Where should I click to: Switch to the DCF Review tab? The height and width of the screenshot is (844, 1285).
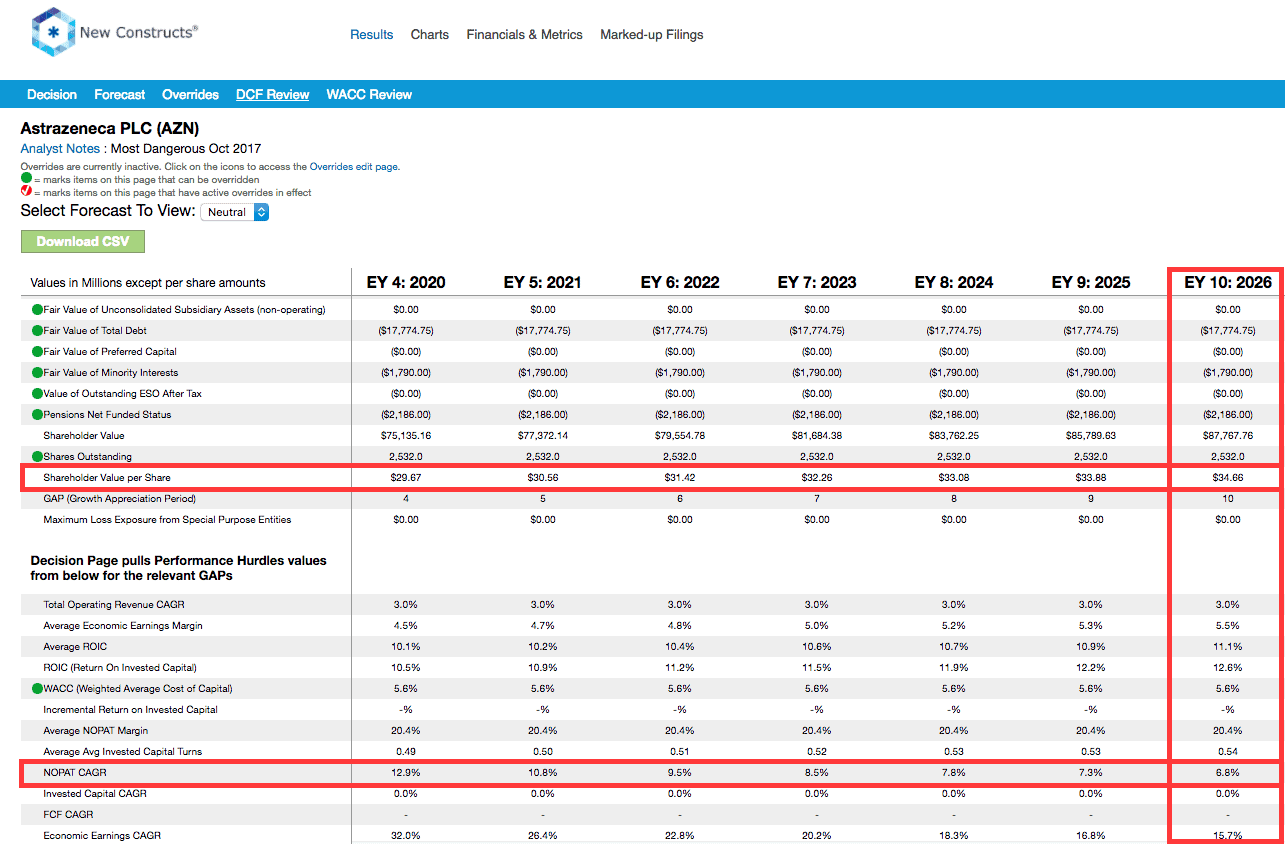pyautogui.click(x=272, y=95)
